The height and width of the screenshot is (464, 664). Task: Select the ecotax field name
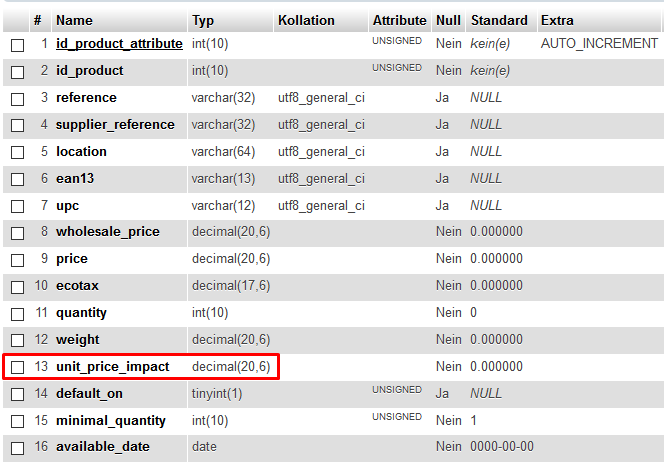tap(77, 286)
